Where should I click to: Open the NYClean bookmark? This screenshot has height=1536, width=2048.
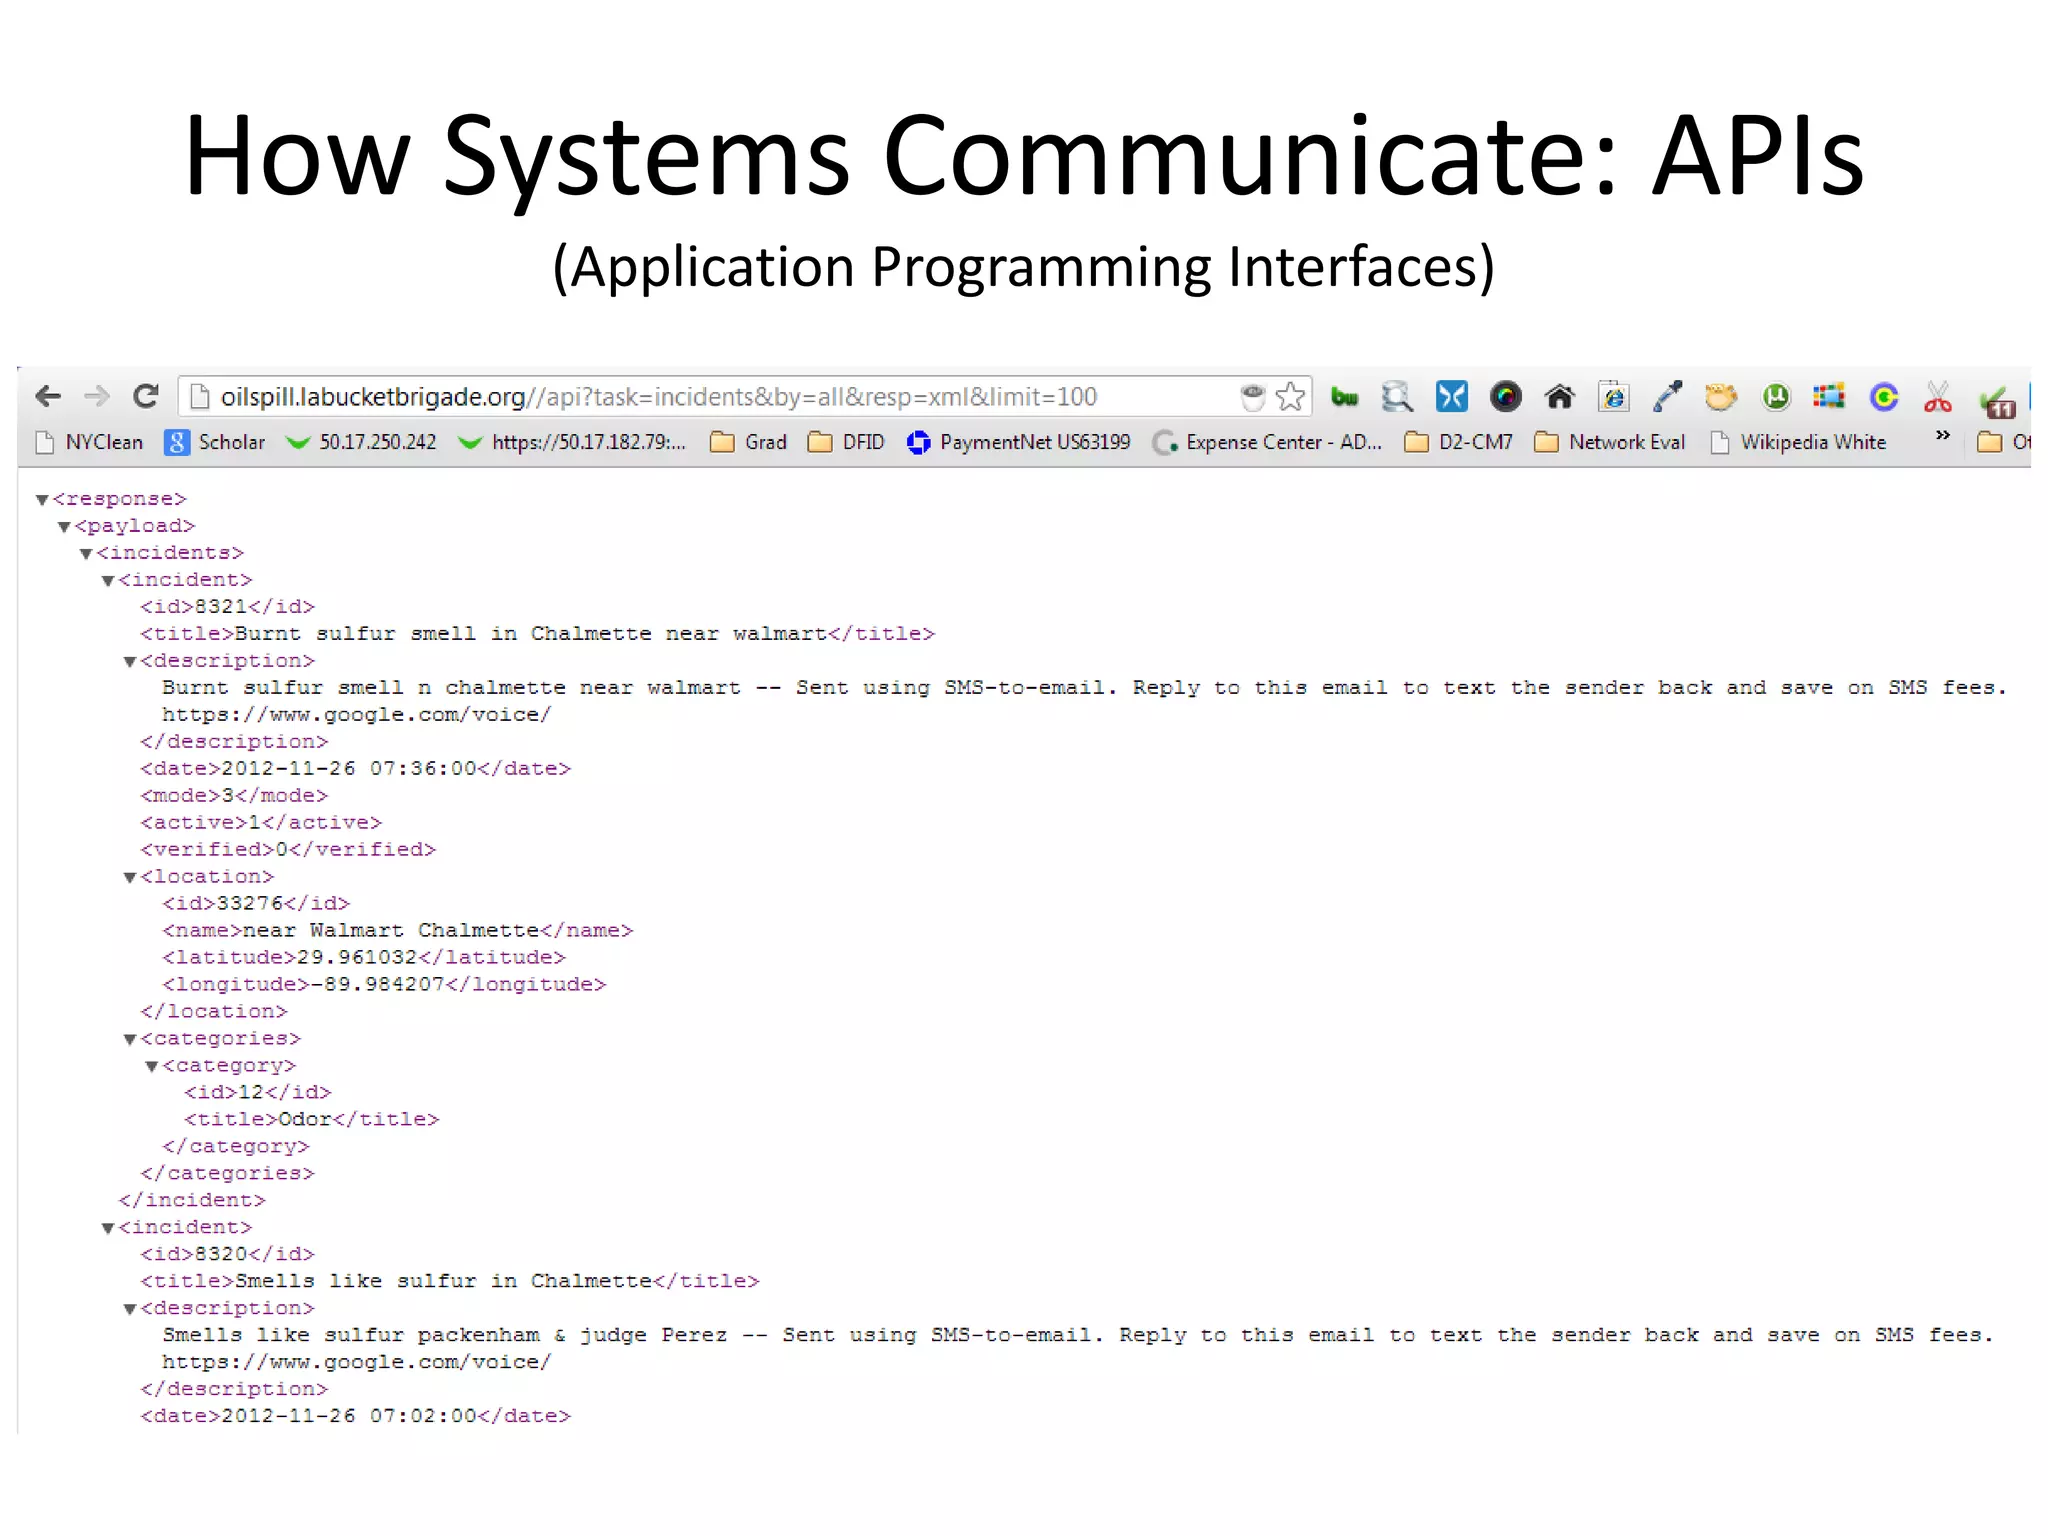tap(90, 442)
